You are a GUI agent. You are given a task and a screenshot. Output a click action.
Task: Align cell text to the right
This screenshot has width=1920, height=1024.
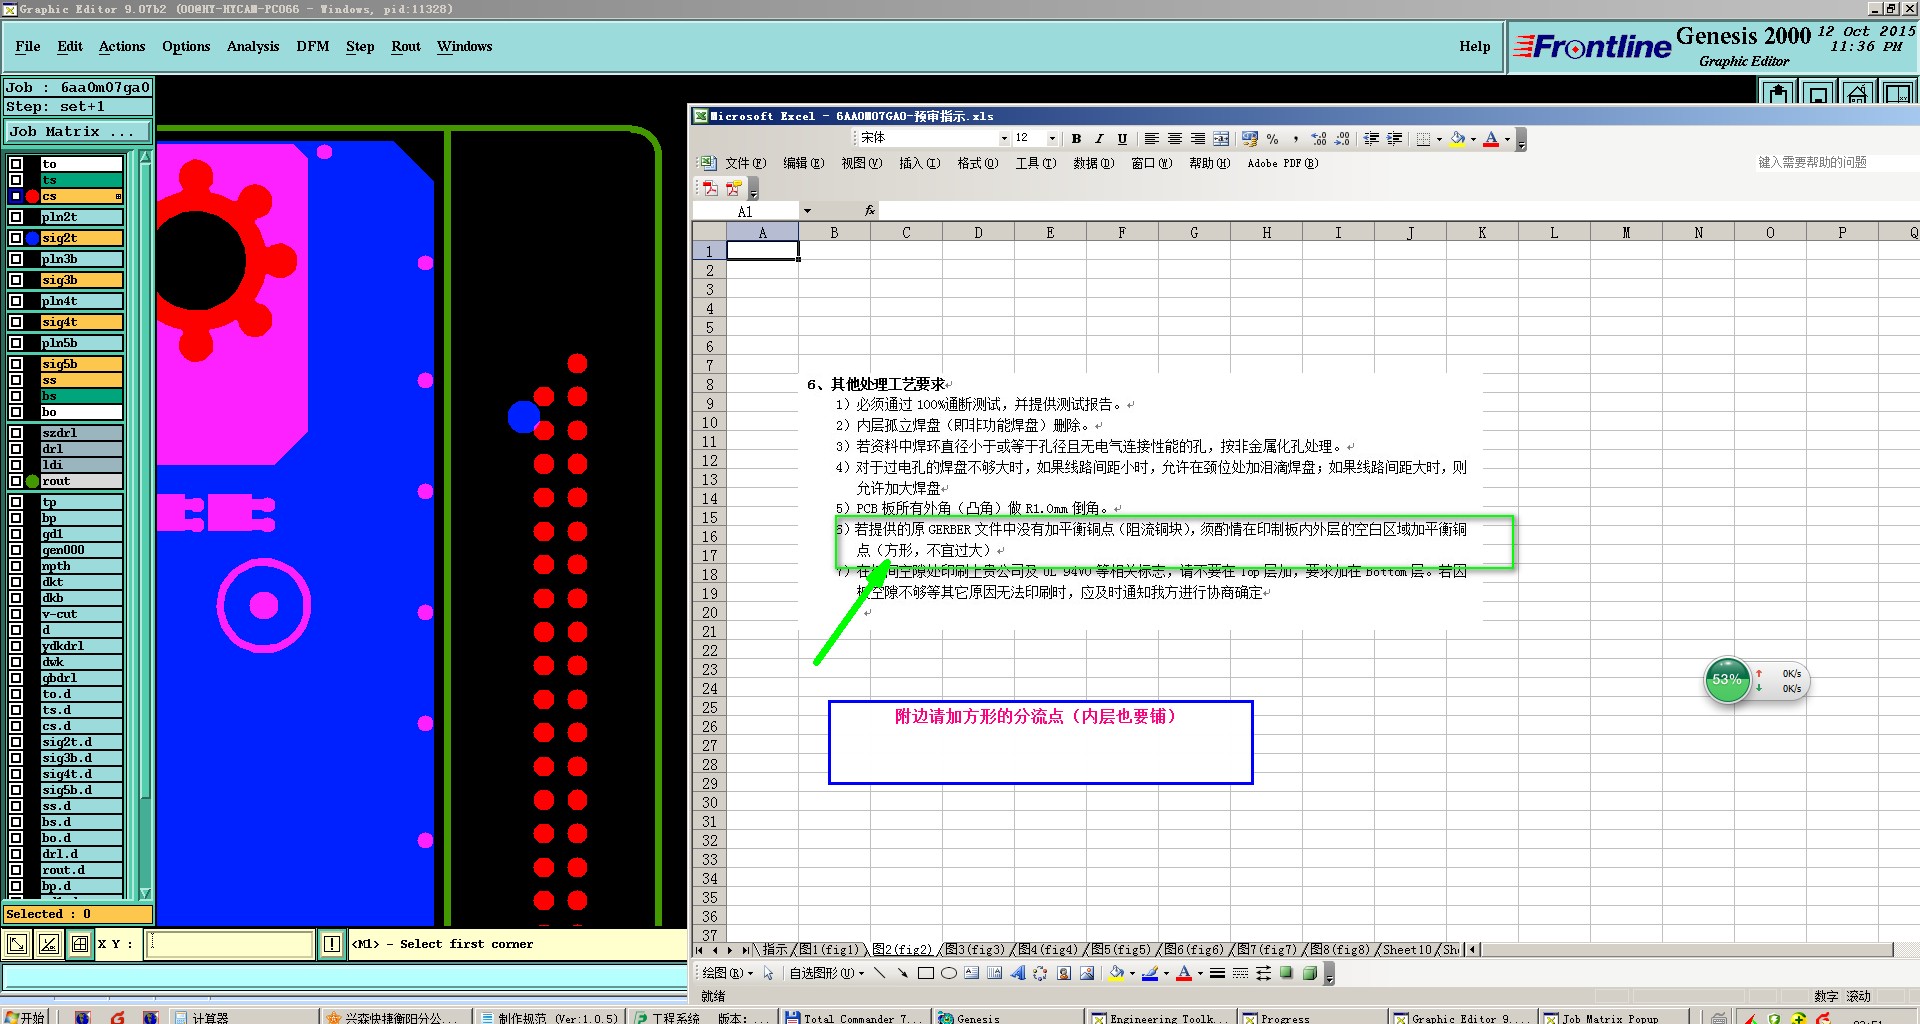point(1198,139)
